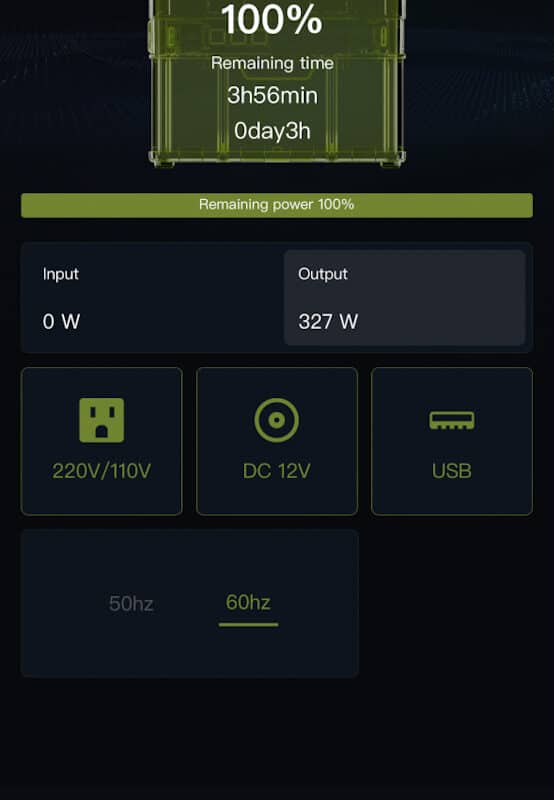554x800 pixels.
Task: Open the Input power panel
Action: pos(153,297)
